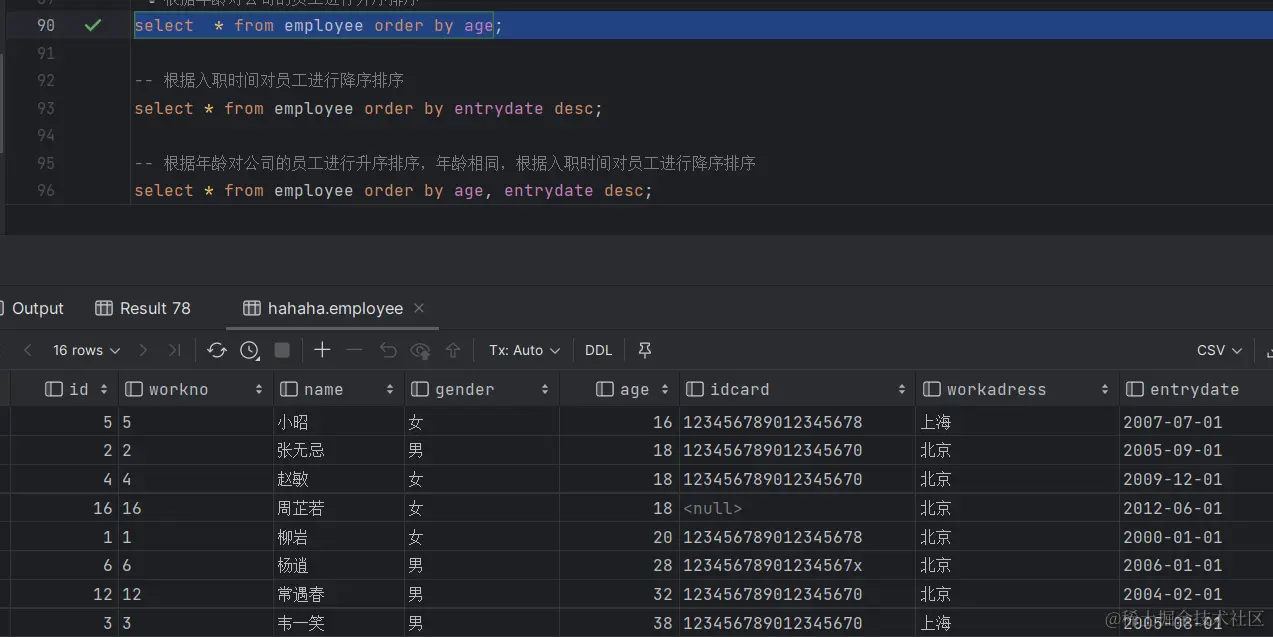1273x637 pixels.
Task: Click the 上海 workadress cell in 小昭 row
Action: click(x=1016, y=422)
